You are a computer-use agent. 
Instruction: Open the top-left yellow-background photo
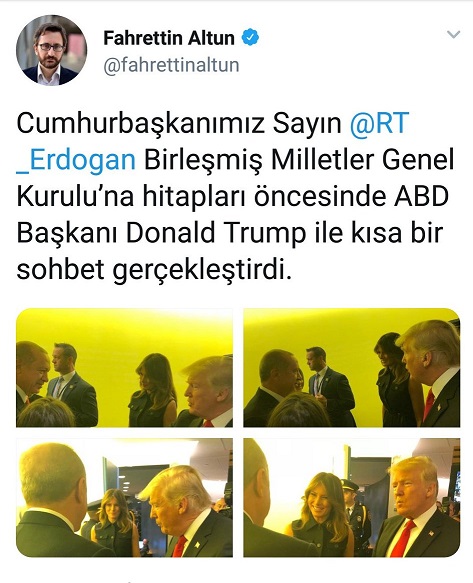click(x=124, y=367)
